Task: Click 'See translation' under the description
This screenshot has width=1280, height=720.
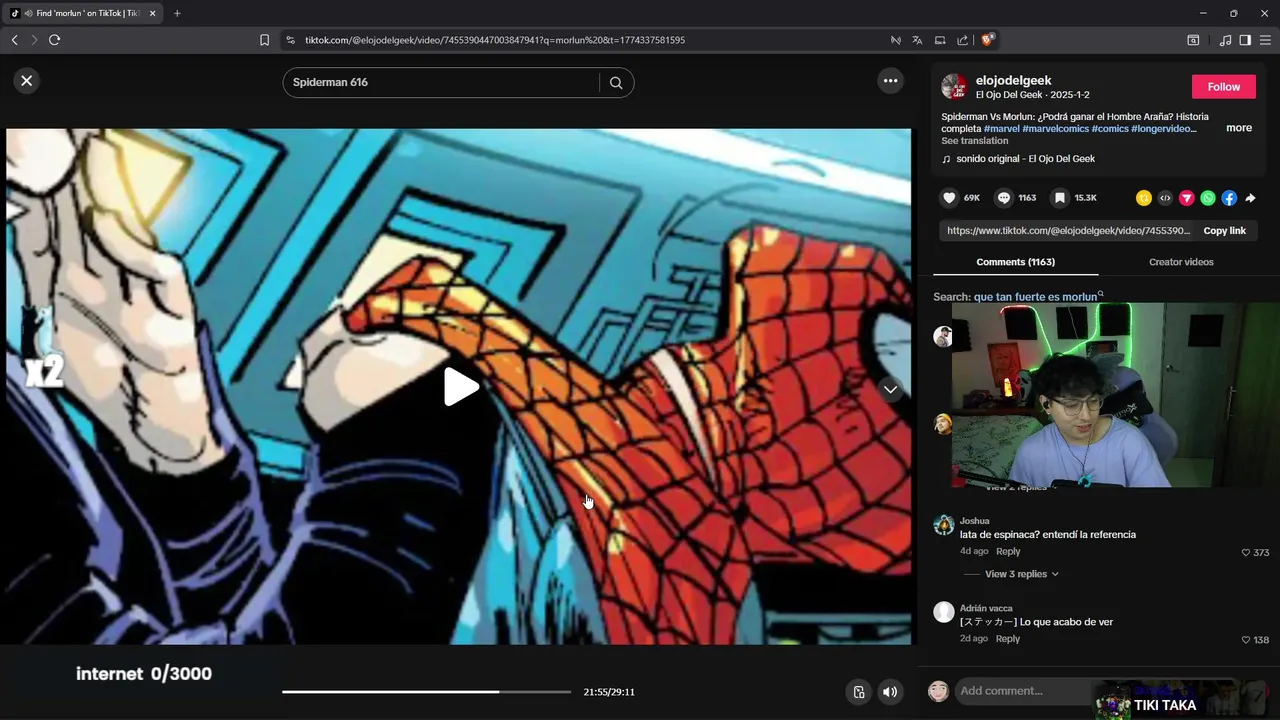Action: pos(974,141)
